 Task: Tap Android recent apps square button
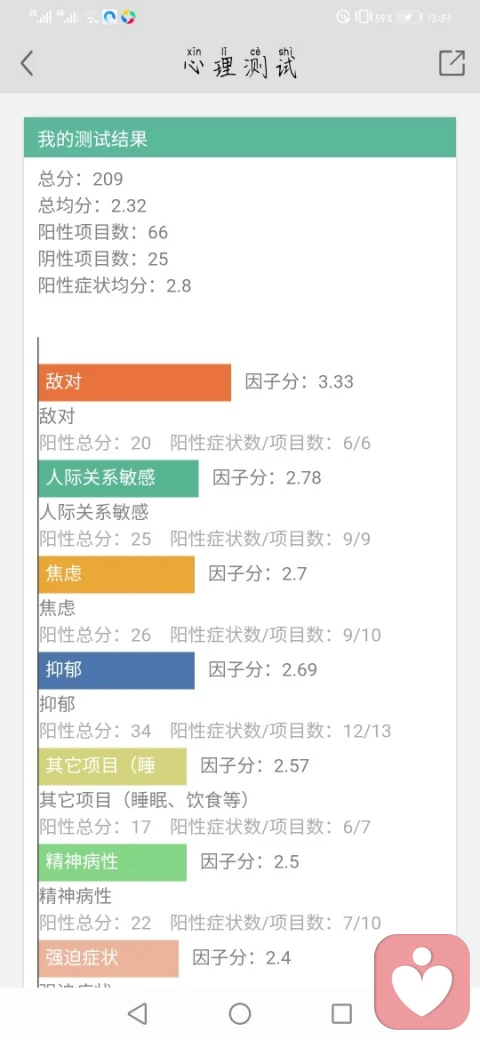click(341, 1013)
